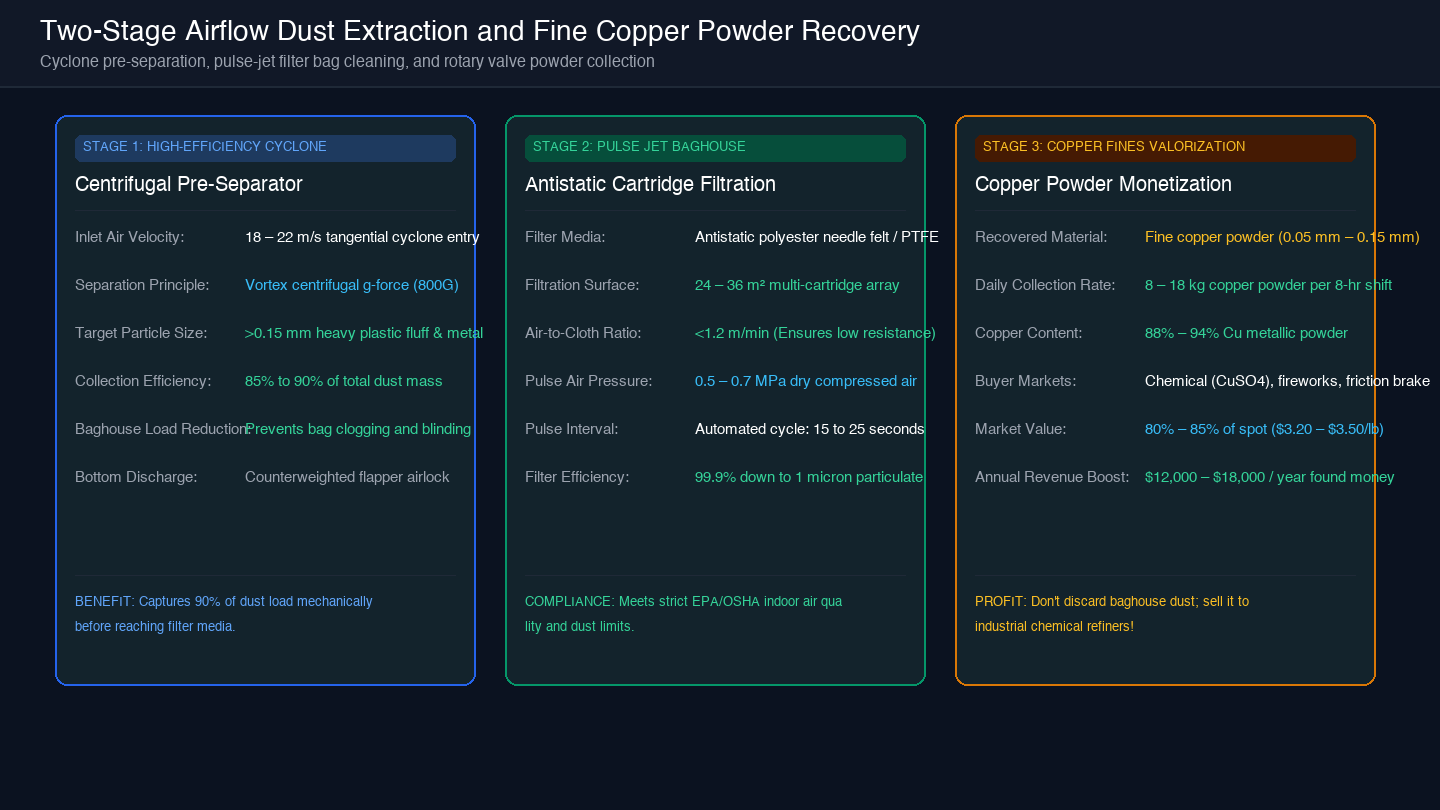Select "<1.2 m/min (Ensures low resistance)" value
Viewport: 1440px width, 810px height.
815,333
